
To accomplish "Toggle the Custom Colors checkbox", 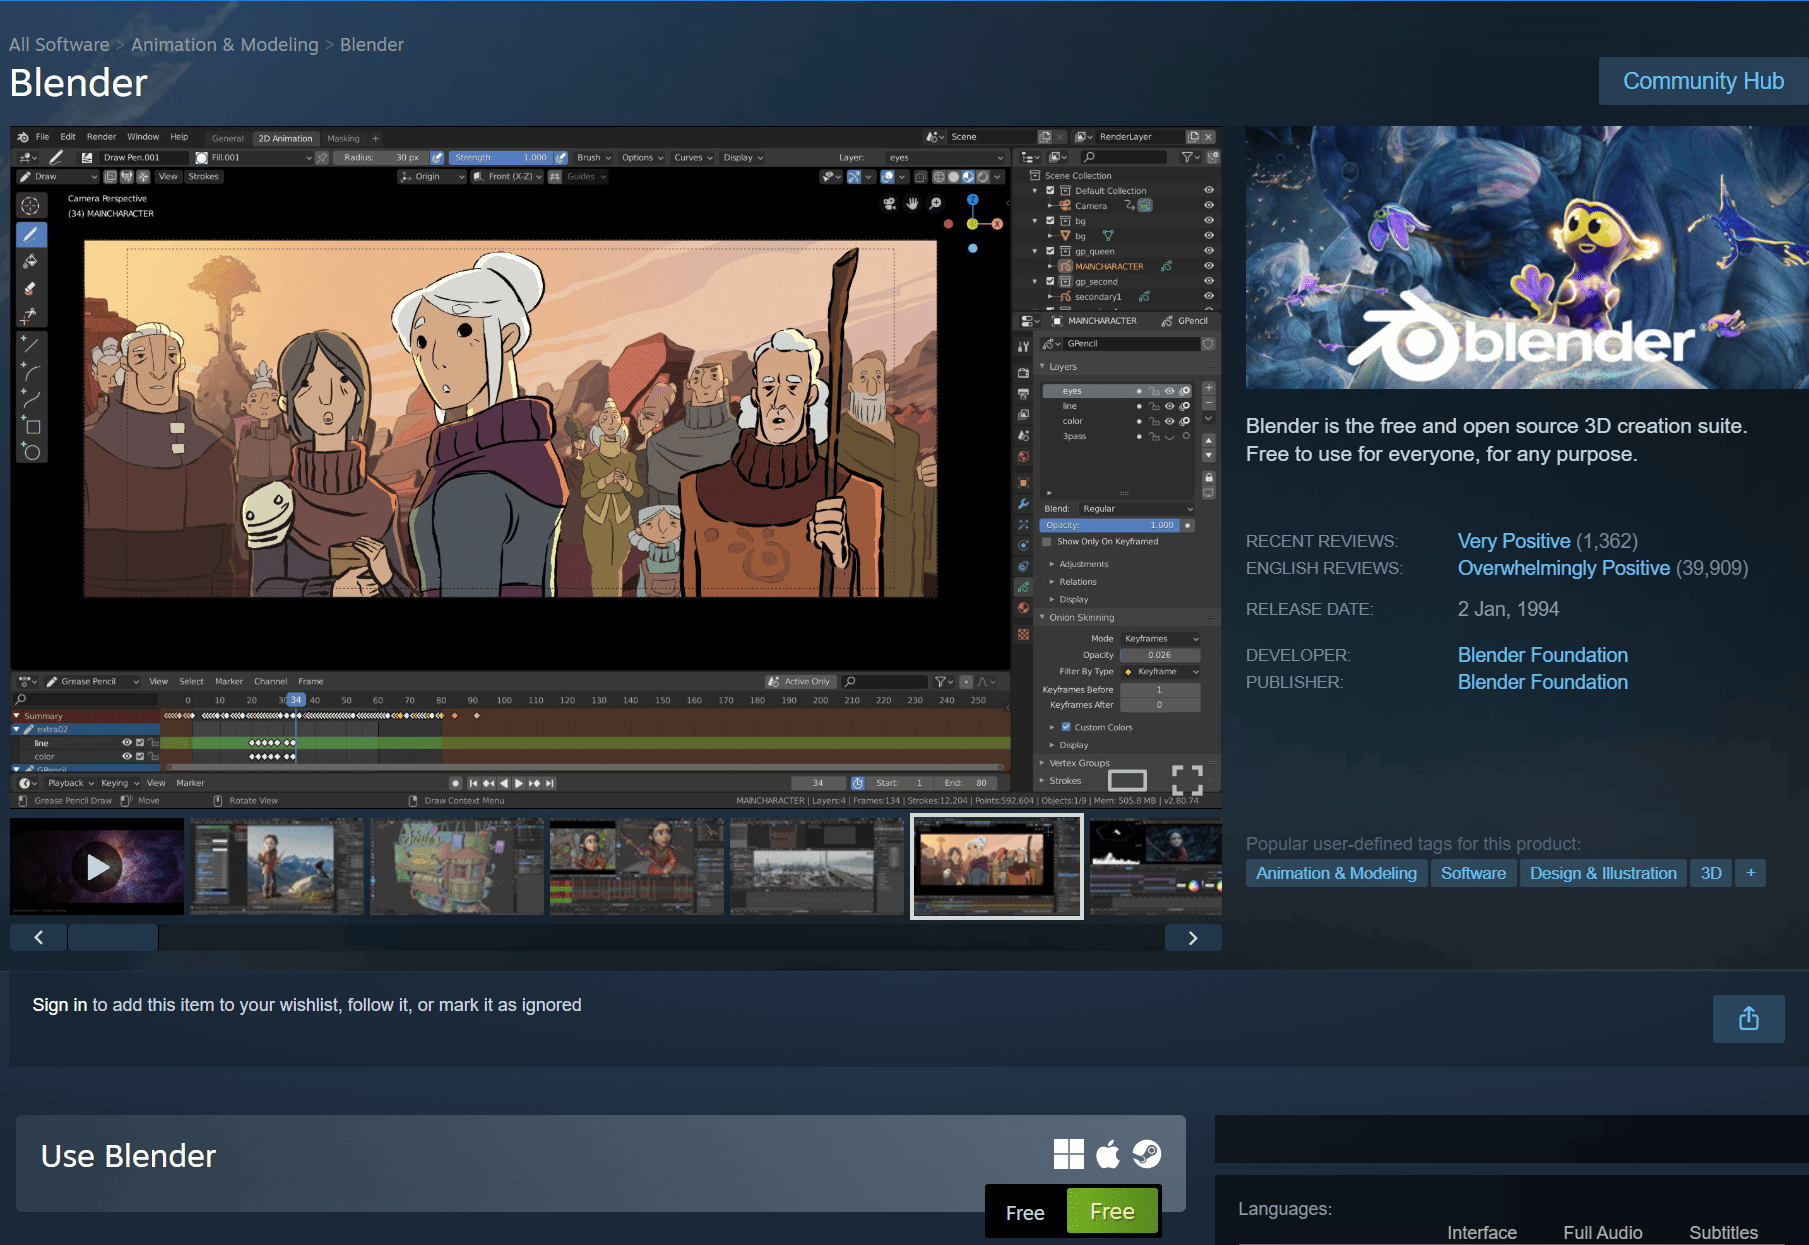I will coord(1066,727).
